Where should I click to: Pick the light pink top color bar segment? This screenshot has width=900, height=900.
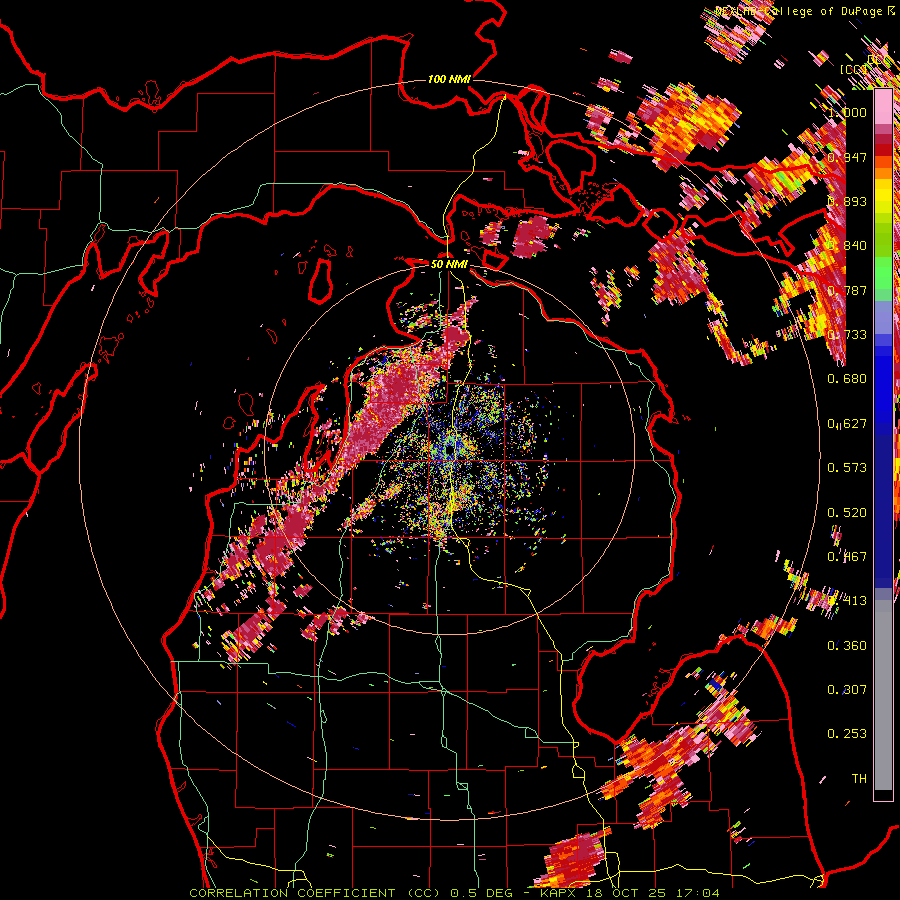[x=883, y=107]
